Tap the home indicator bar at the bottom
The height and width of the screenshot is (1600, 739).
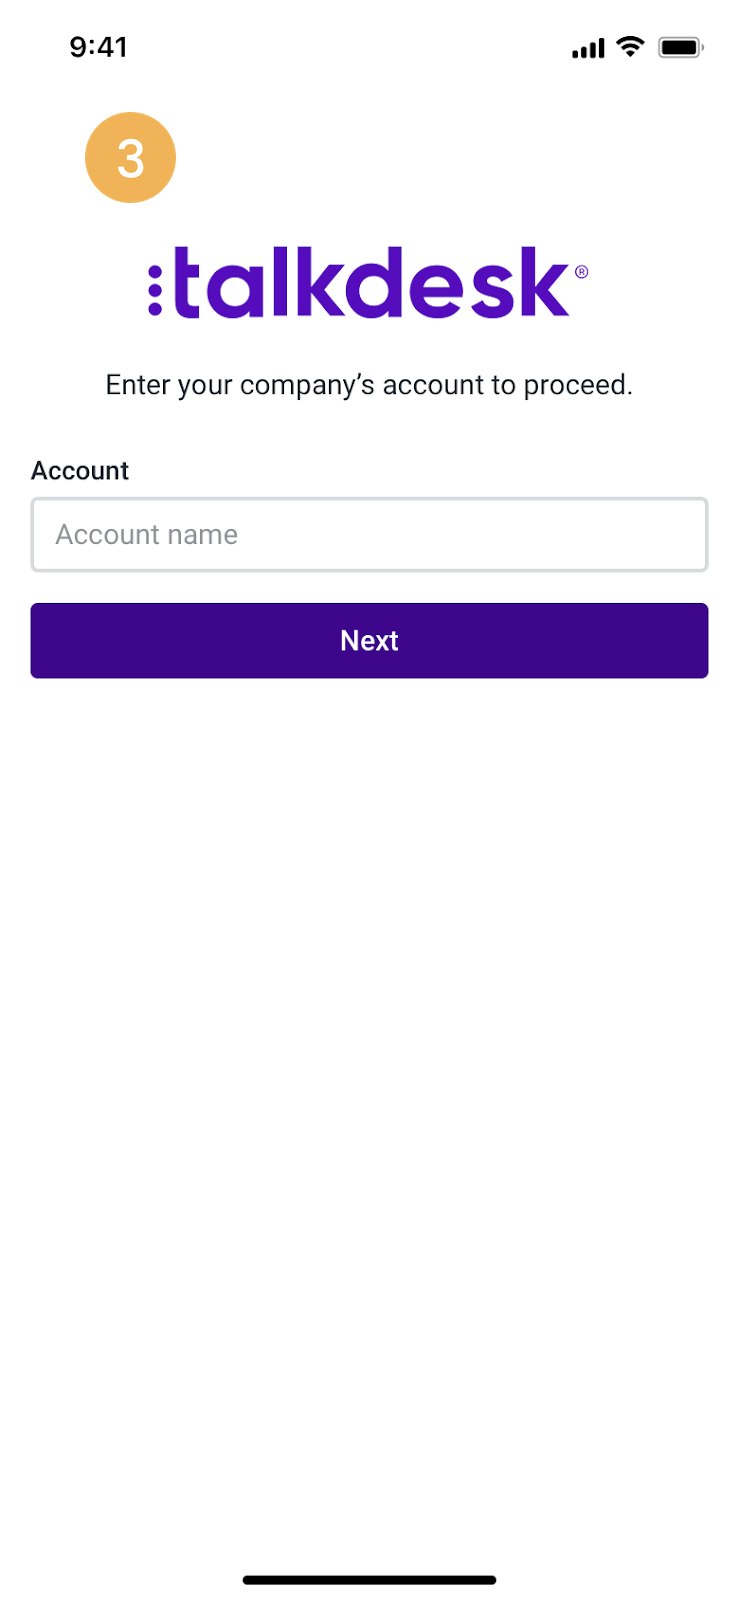tap(369, 1580)
